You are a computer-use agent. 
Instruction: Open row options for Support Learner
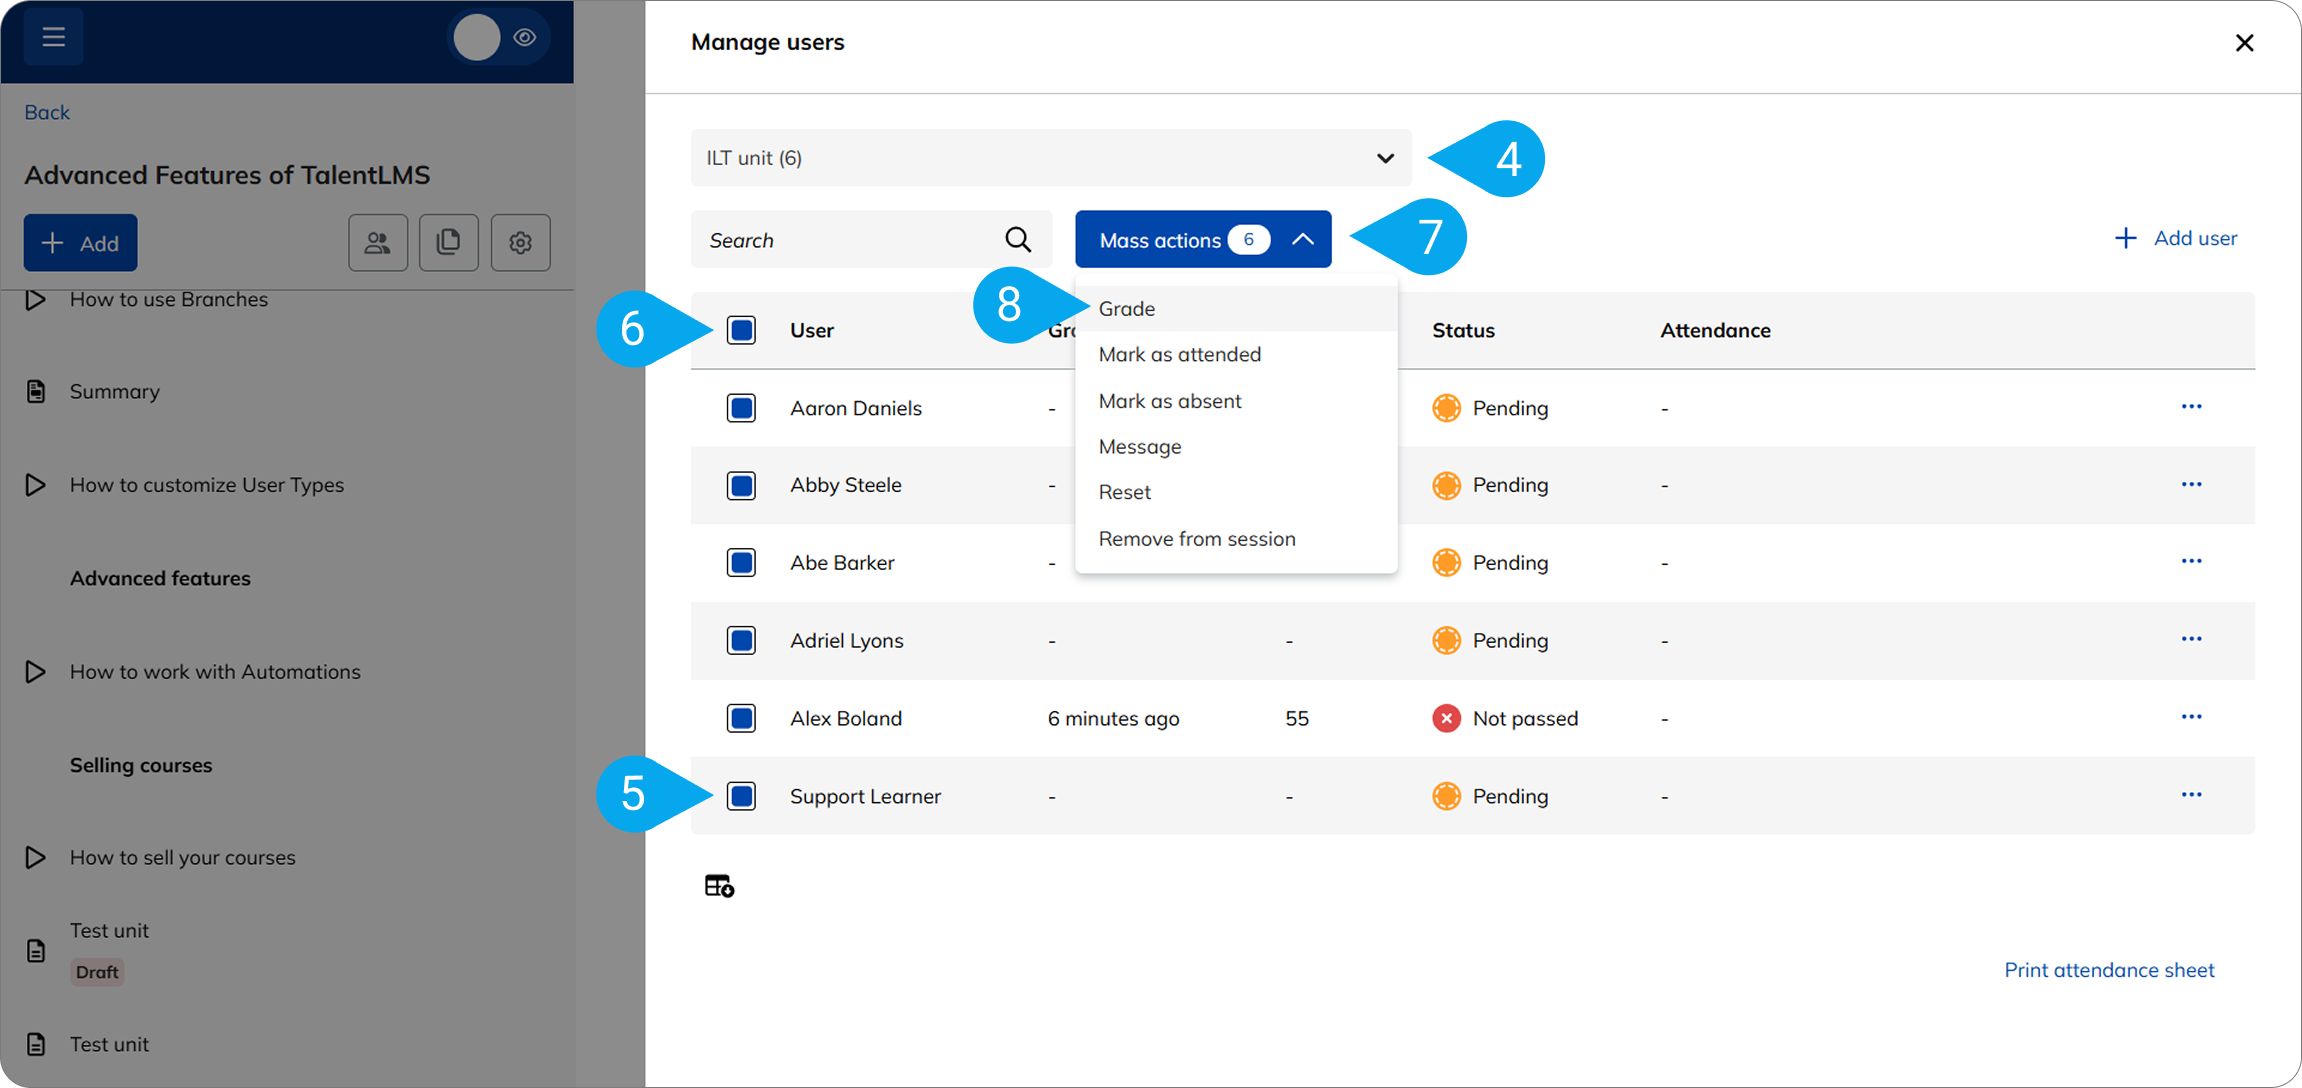coord(2191,796)
